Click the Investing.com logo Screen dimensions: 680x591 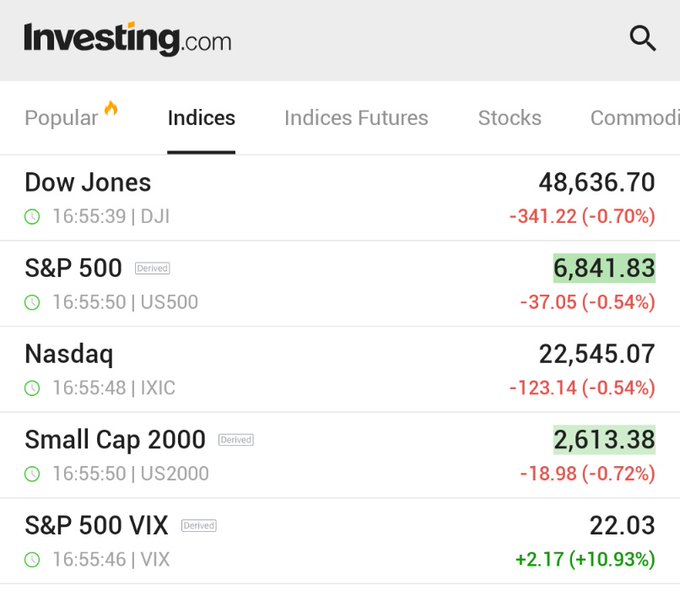point(127,39)
